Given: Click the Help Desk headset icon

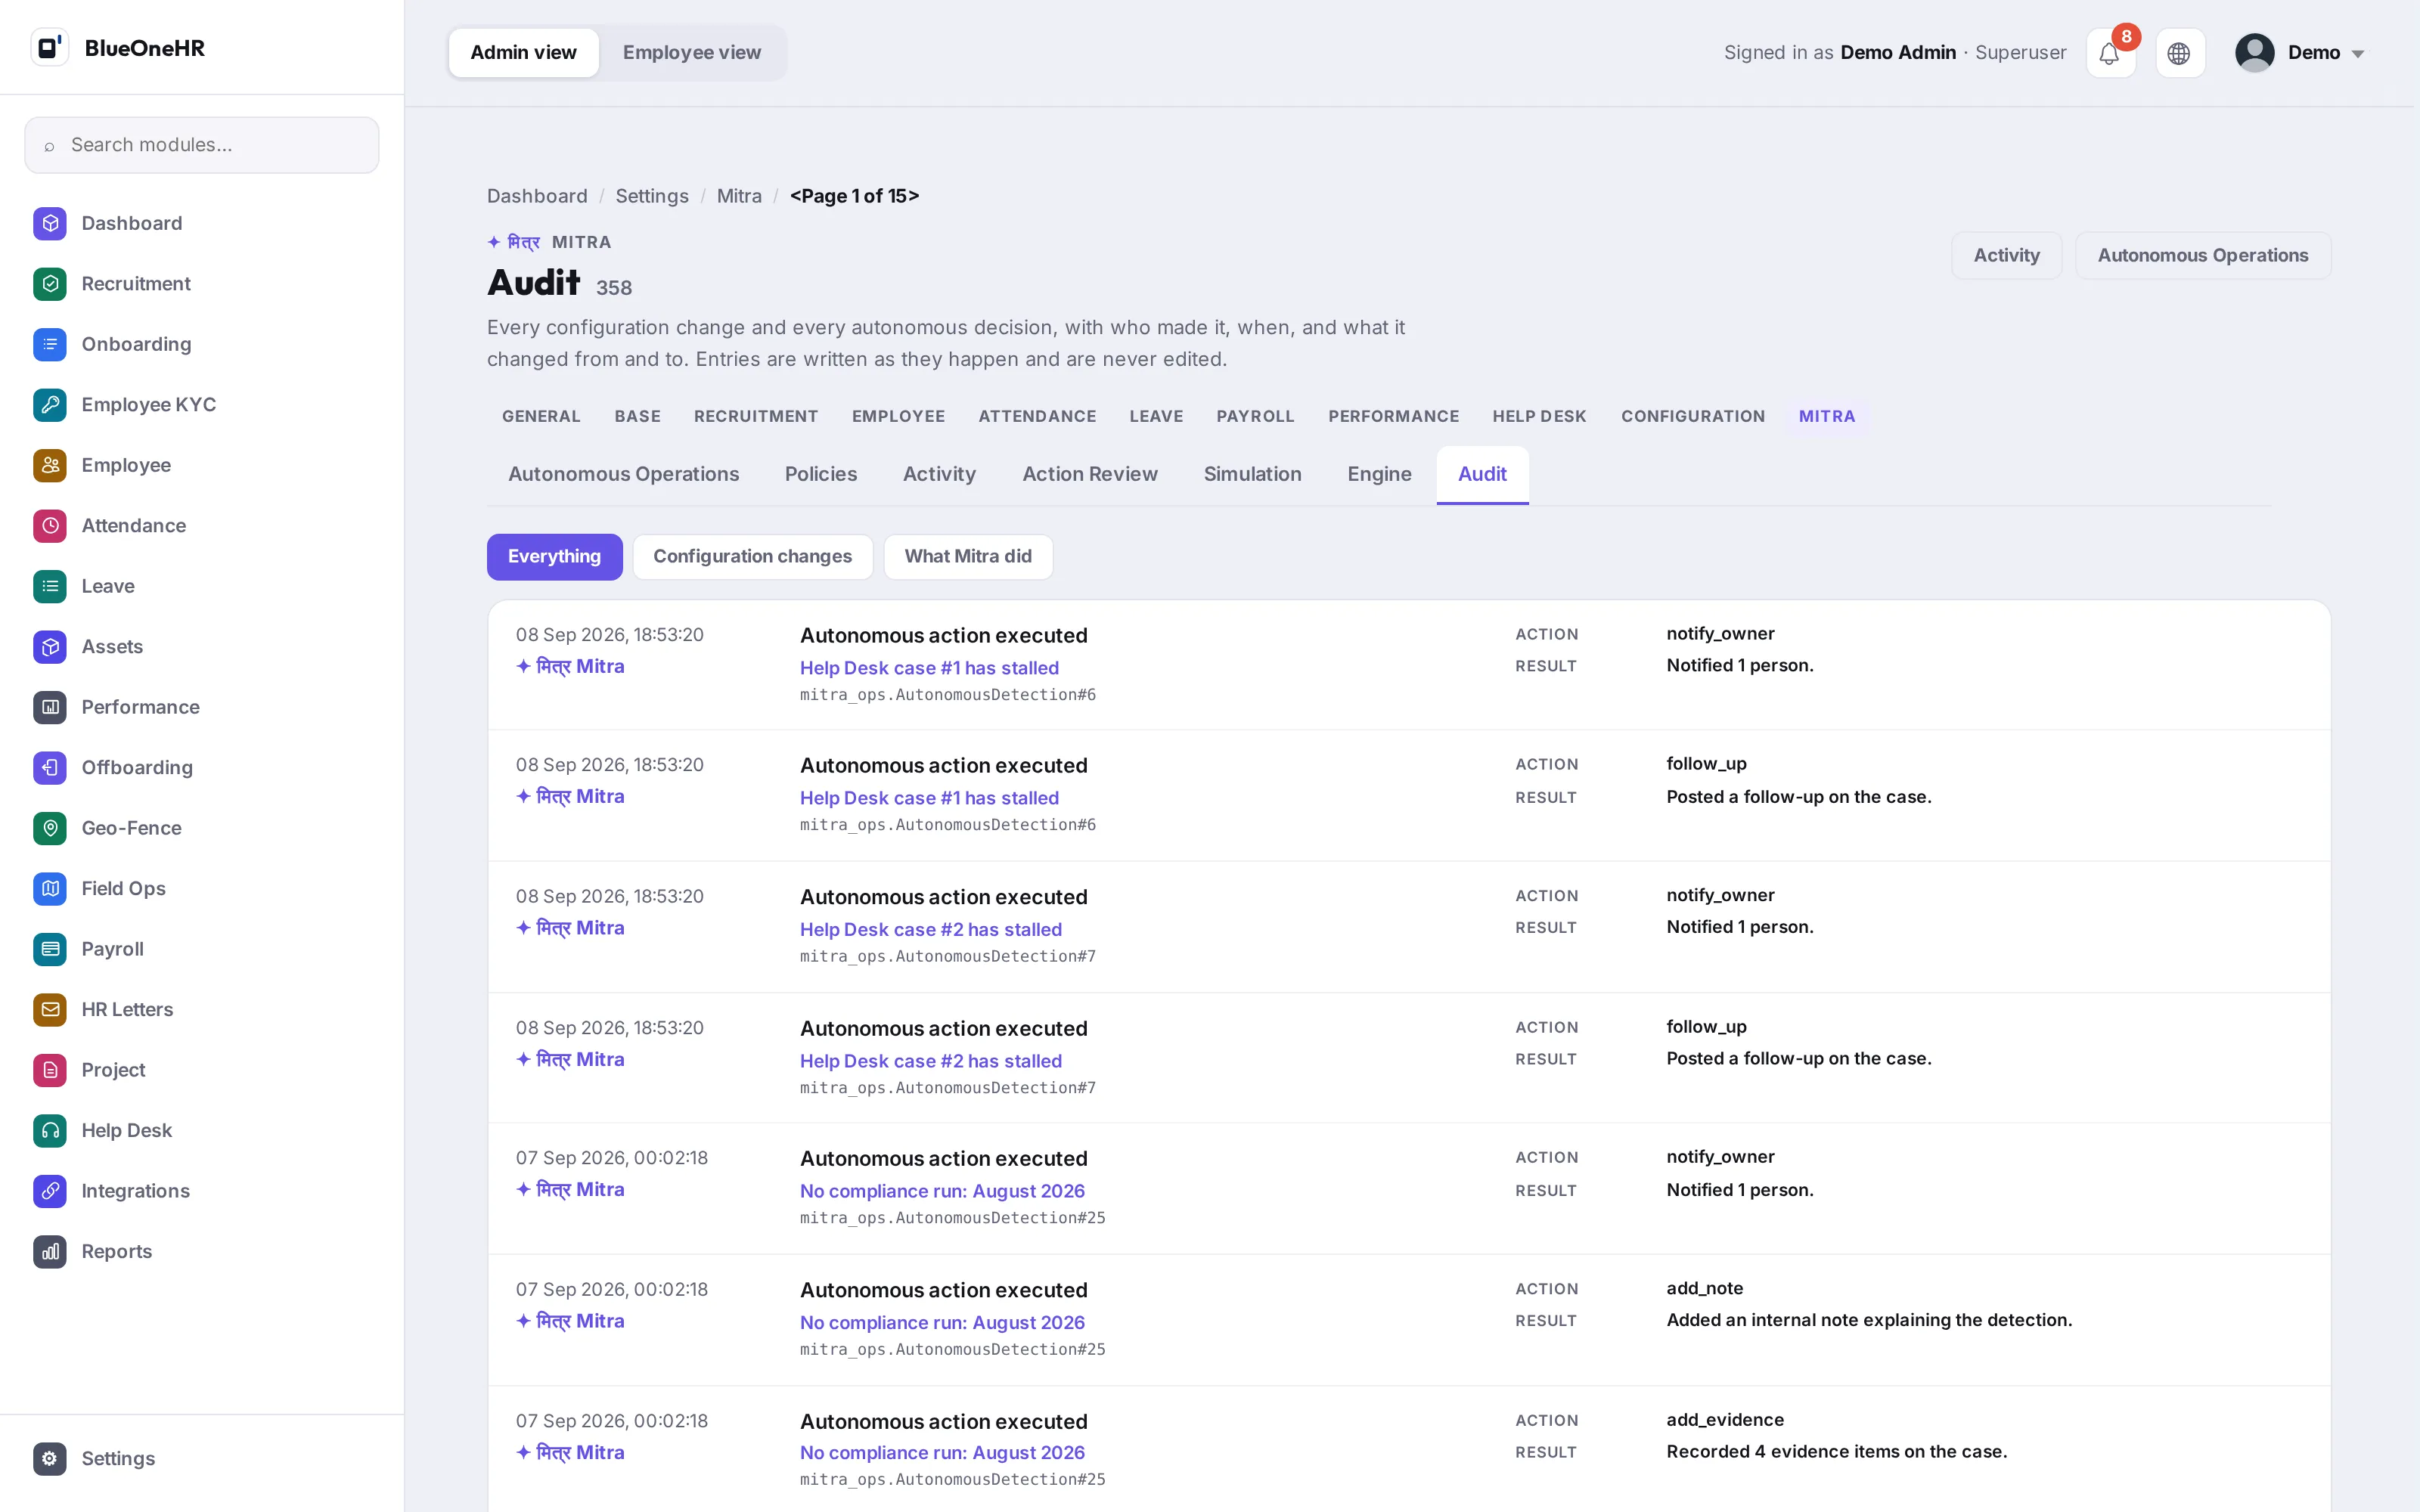Looking at the screenshot, I should (x=50, y=1131).
